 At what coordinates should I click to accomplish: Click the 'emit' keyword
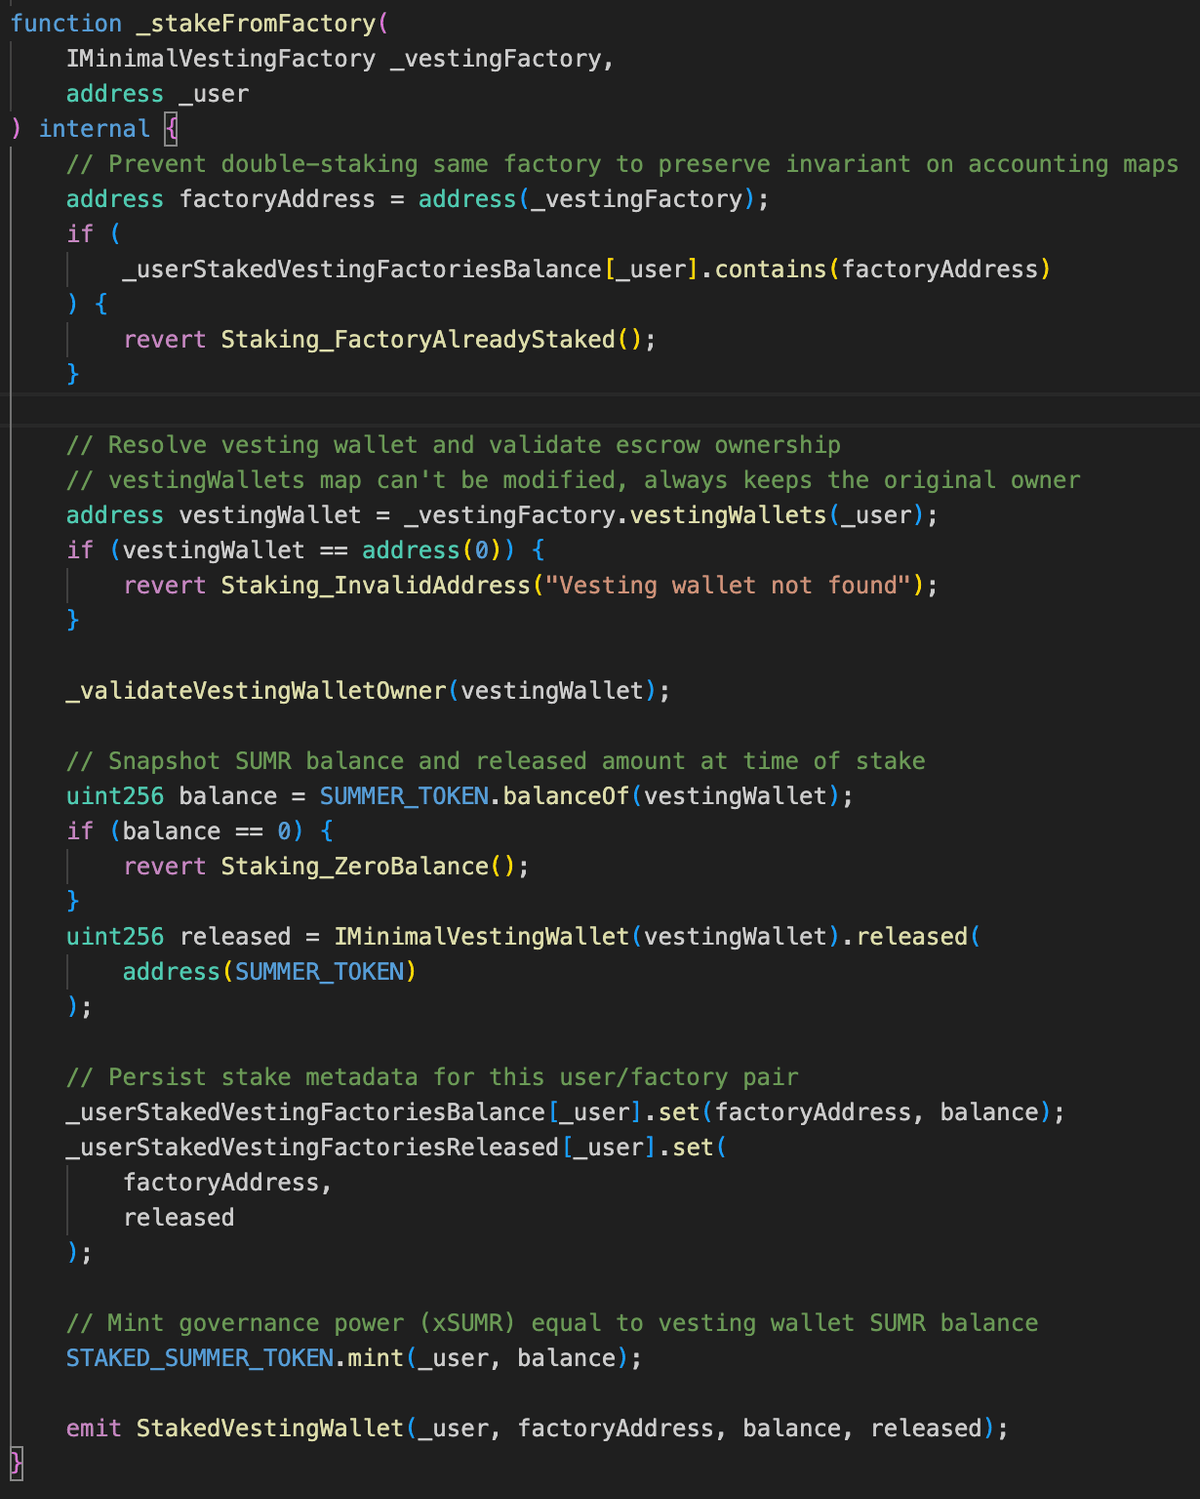94,1428
